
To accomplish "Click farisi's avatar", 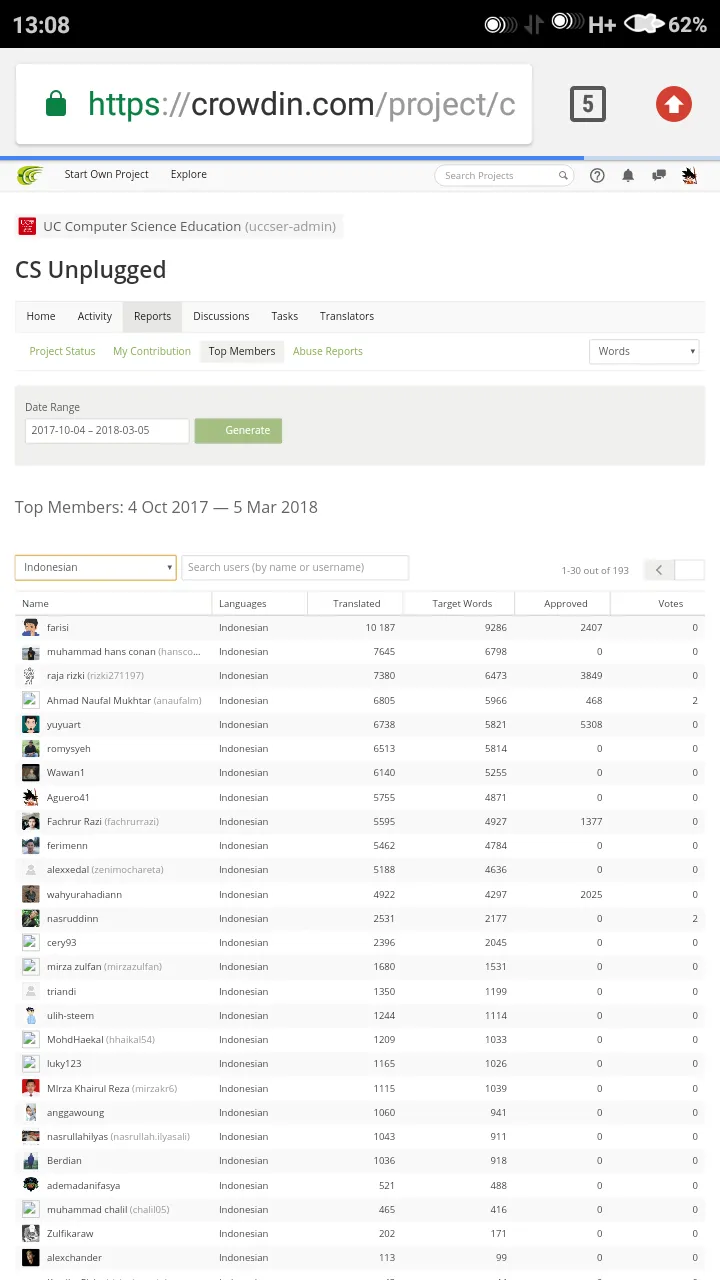I will [31, 628].
